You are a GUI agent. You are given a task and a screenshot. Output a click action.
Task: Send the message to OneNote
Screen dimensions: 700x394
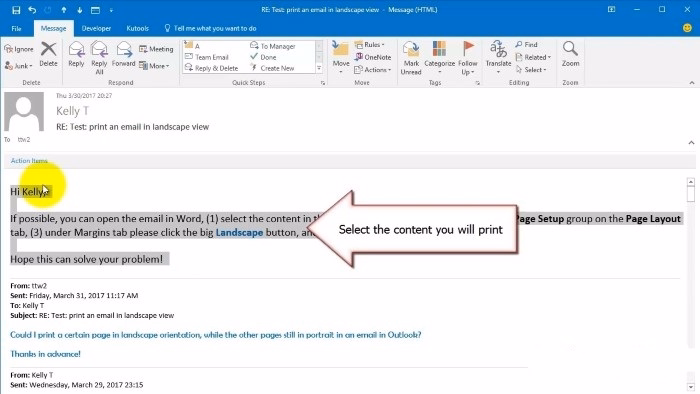(373, 57)
